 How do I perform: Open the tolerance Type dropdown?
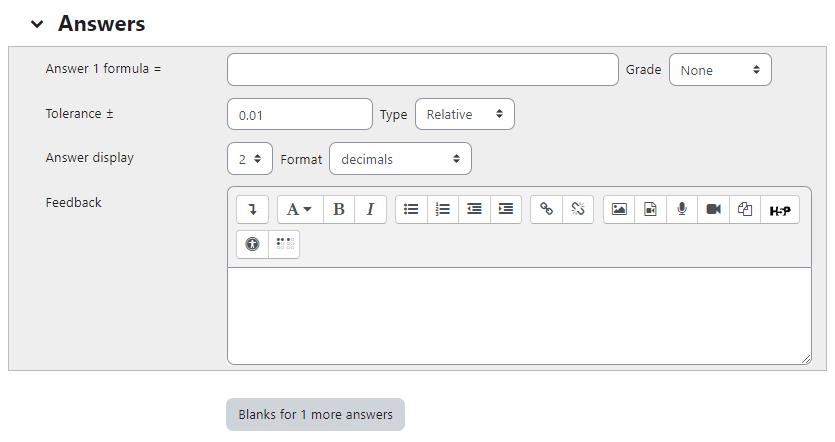click(x=464, y=114)
